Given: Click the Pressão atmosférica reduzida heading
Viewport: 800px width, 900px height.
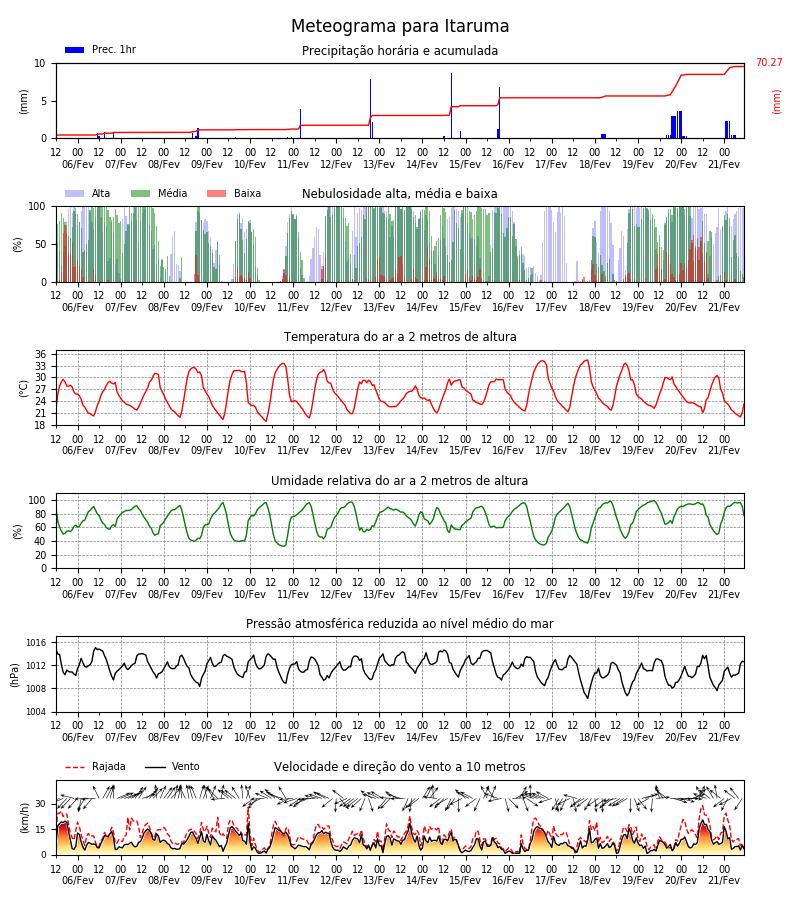Looking at the screenshot, I should point(400,623).
